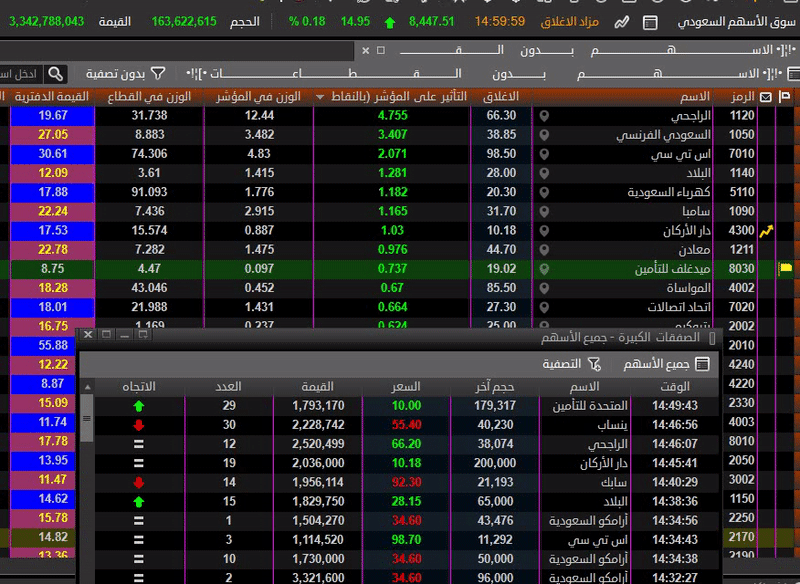Sort by the الاغلاق column header
Image resolution: width=800 pixels, height=584 pixels.
tap(500, 97)
